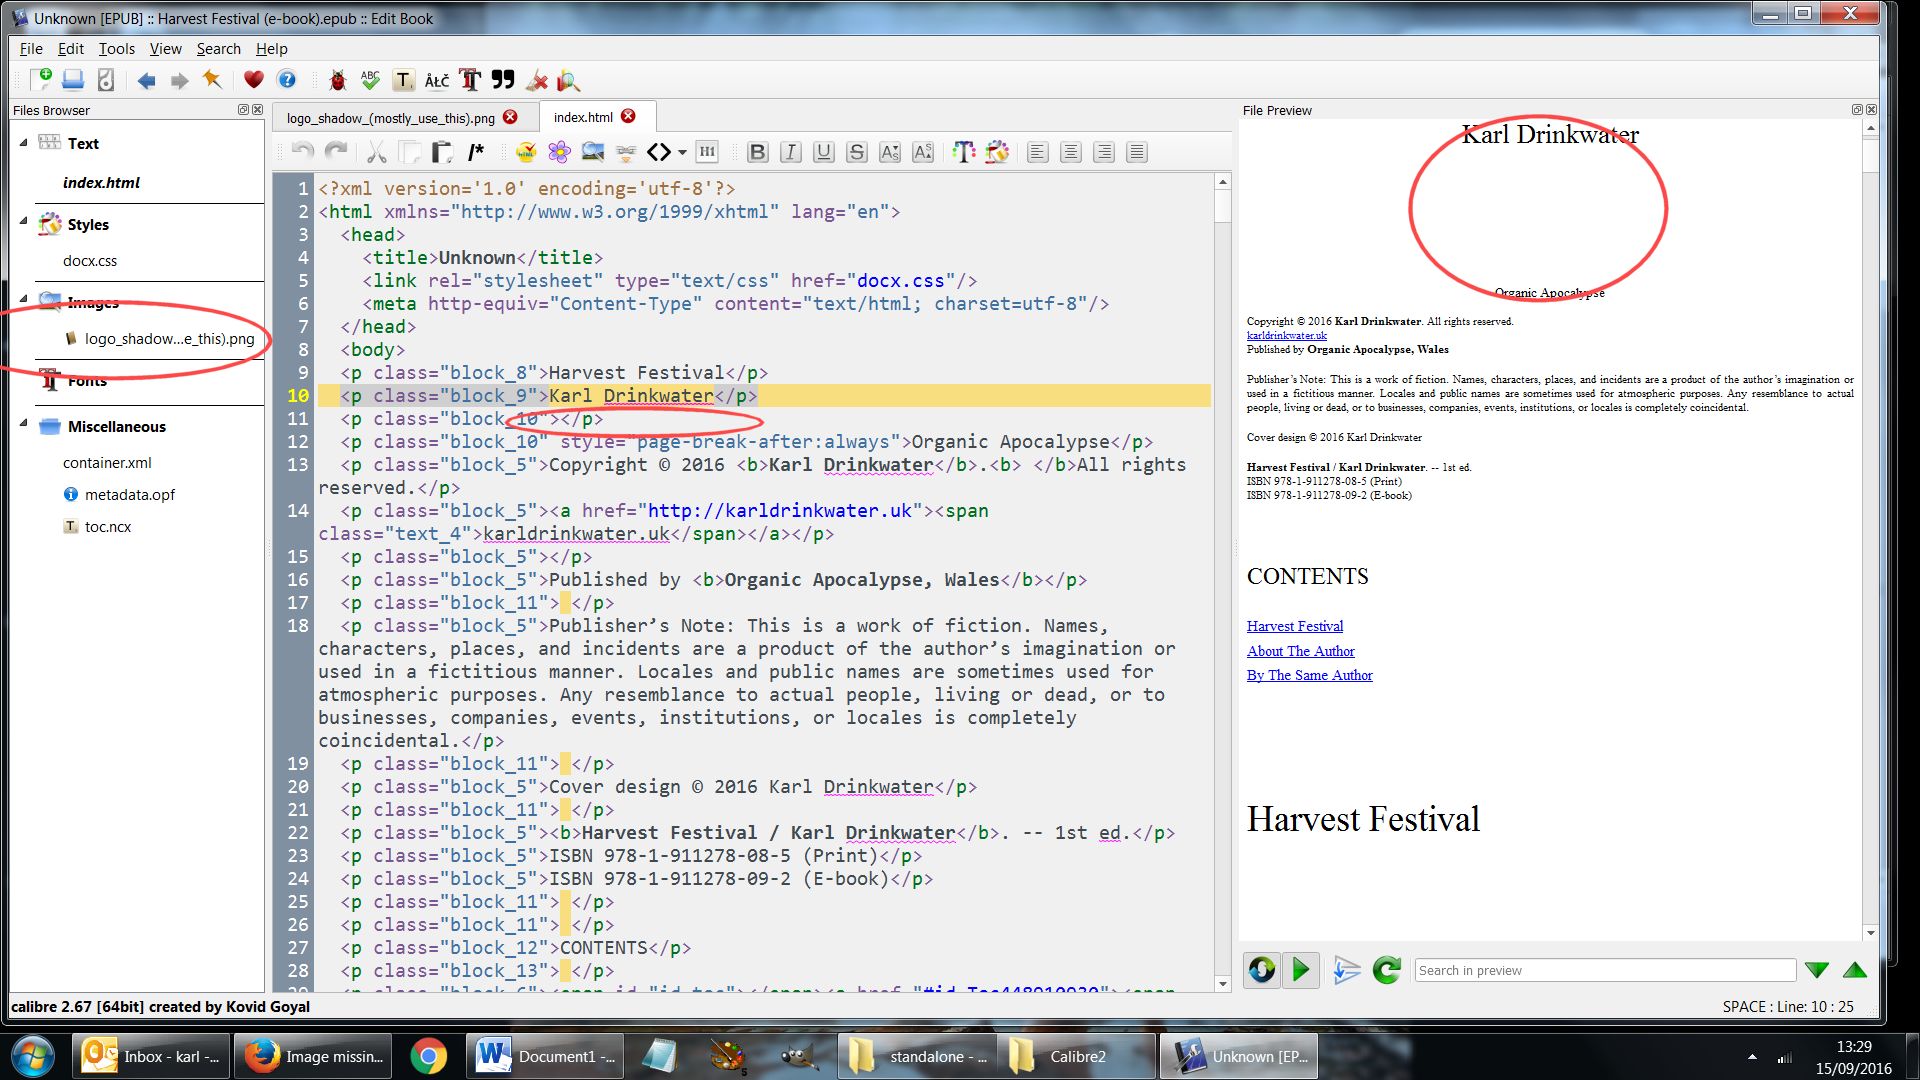Find next match with green down arrow
1920x1080 pixels.
1817,970
